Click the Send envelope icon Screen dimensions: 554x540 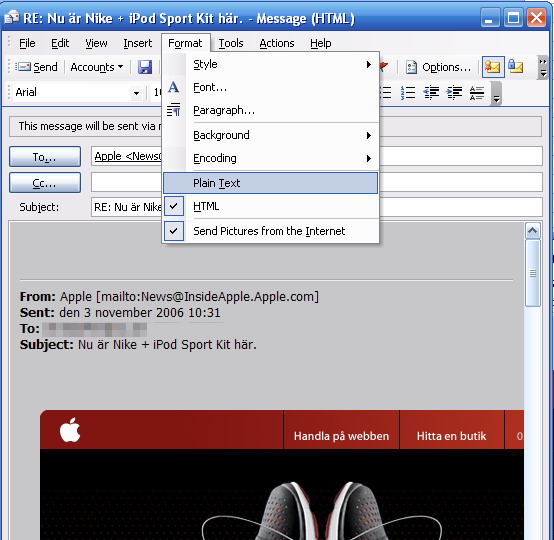click(24, 66)
